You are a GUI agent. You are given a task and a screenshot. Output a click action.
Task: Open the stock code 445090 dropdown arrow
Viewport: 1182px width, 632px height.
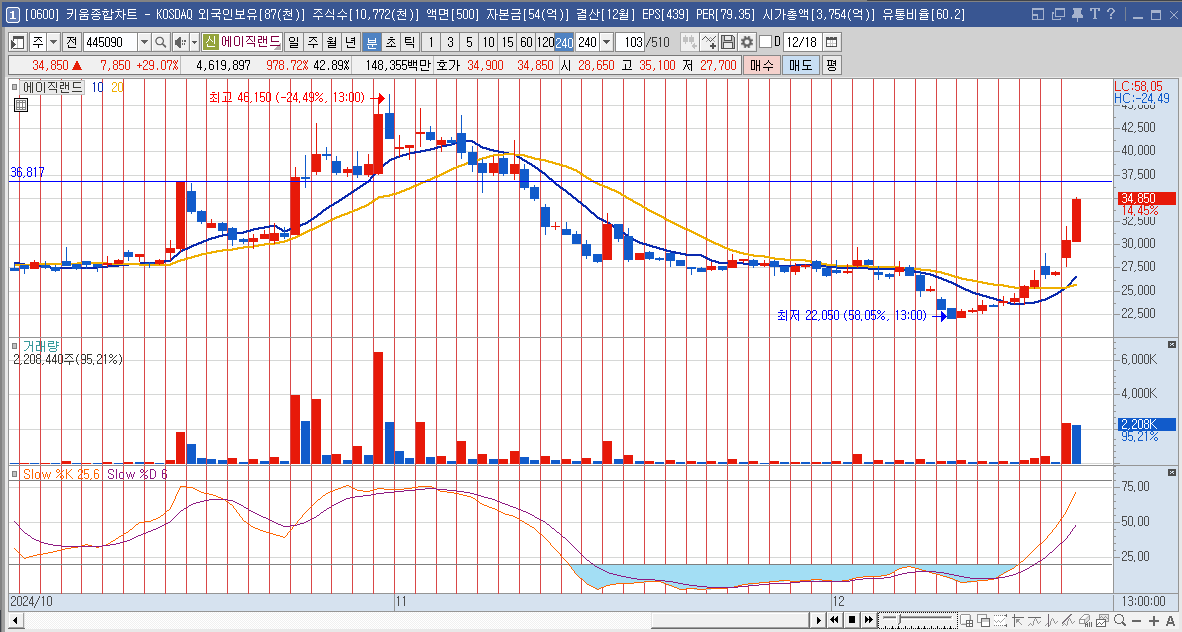(x=143, y=42)
